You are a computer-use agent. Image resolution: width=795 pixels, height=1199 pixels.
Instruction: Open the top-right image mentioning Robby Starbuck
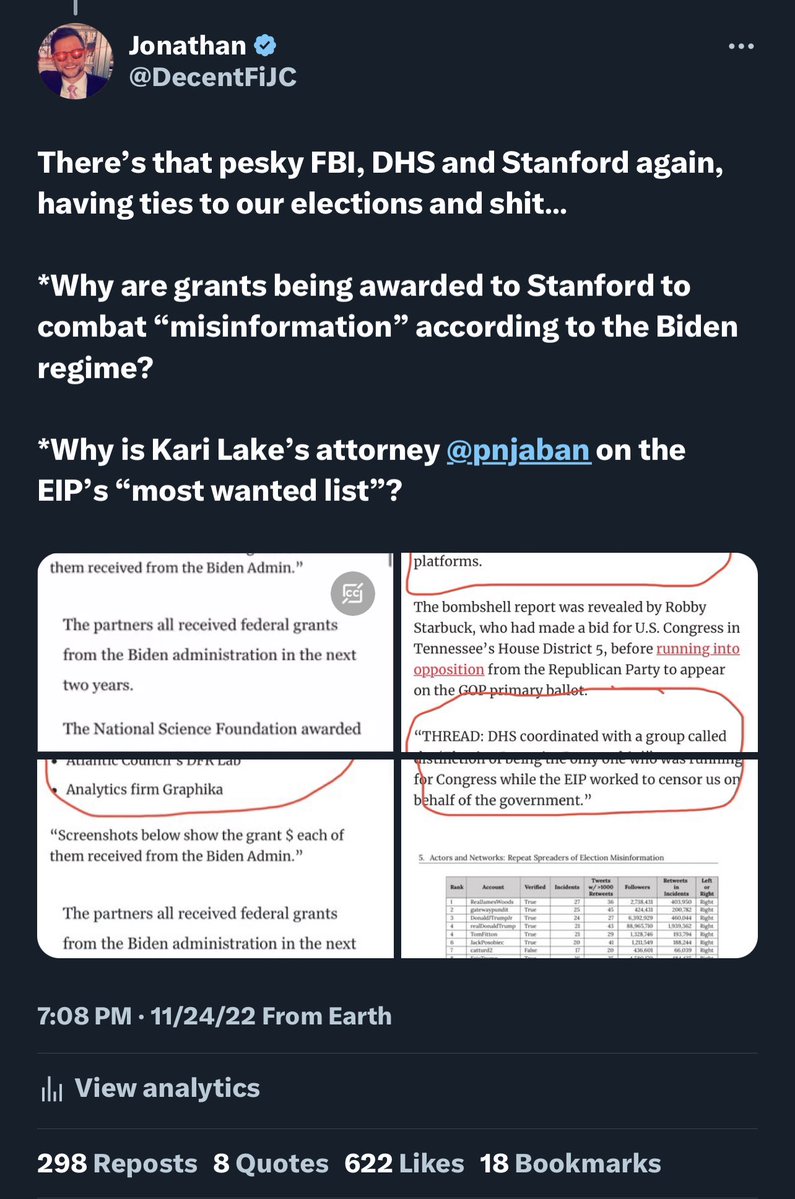click(x=579, y=652)
